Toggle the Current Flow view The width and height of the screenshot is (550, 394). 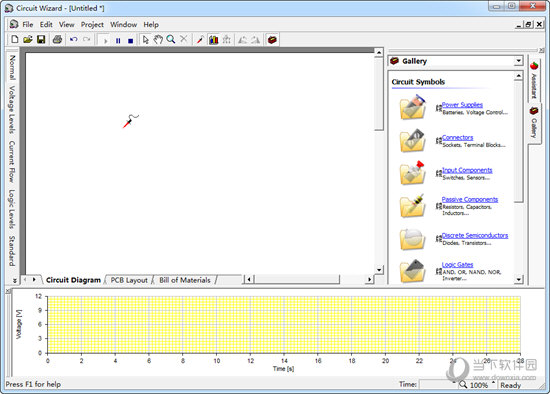(x=12, y=162)
